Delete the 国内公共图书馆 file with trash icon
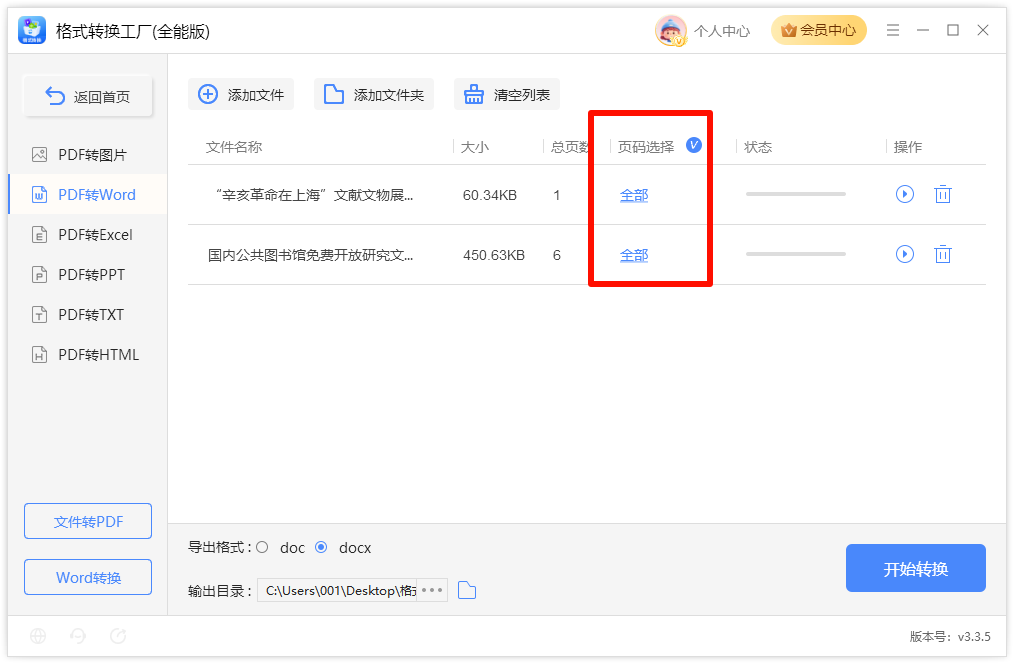This screenshot has height=664, width=1014. tap(943, 254)
